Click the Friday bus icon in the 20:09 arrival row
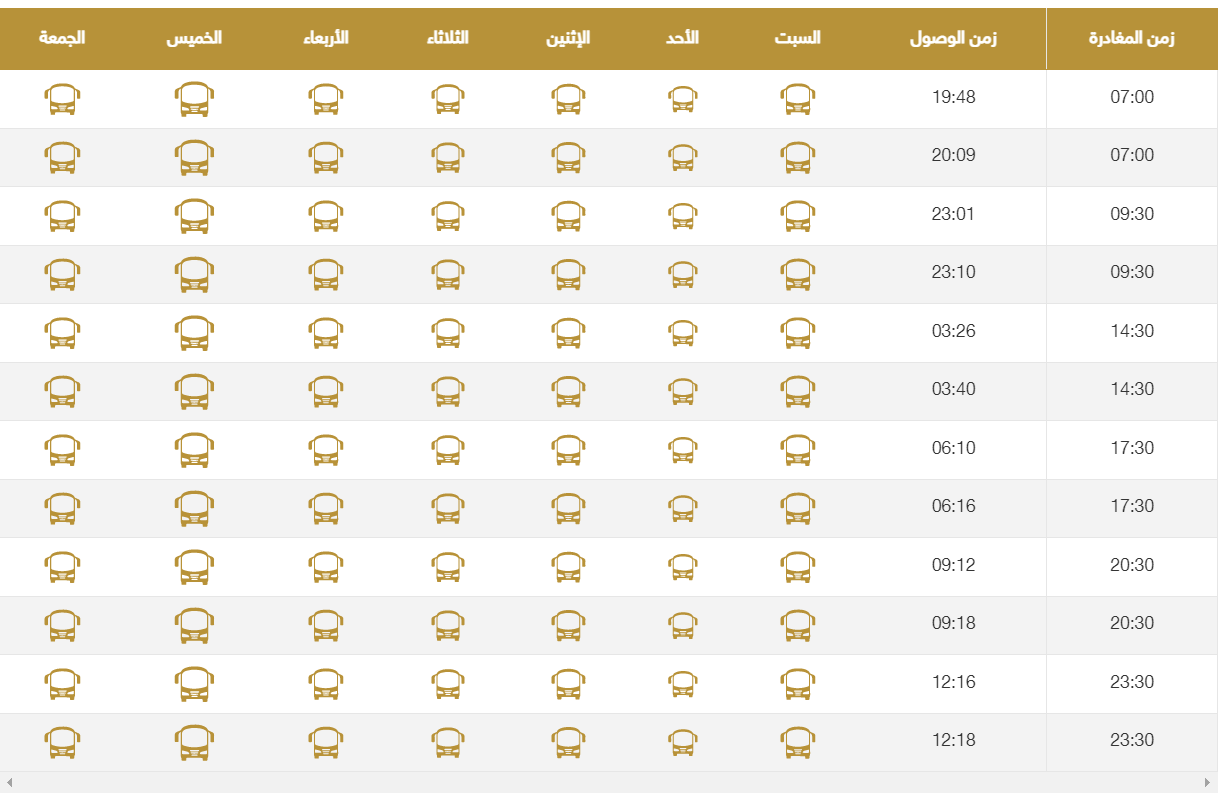The image size is (1222, 802). coord(62,157)
